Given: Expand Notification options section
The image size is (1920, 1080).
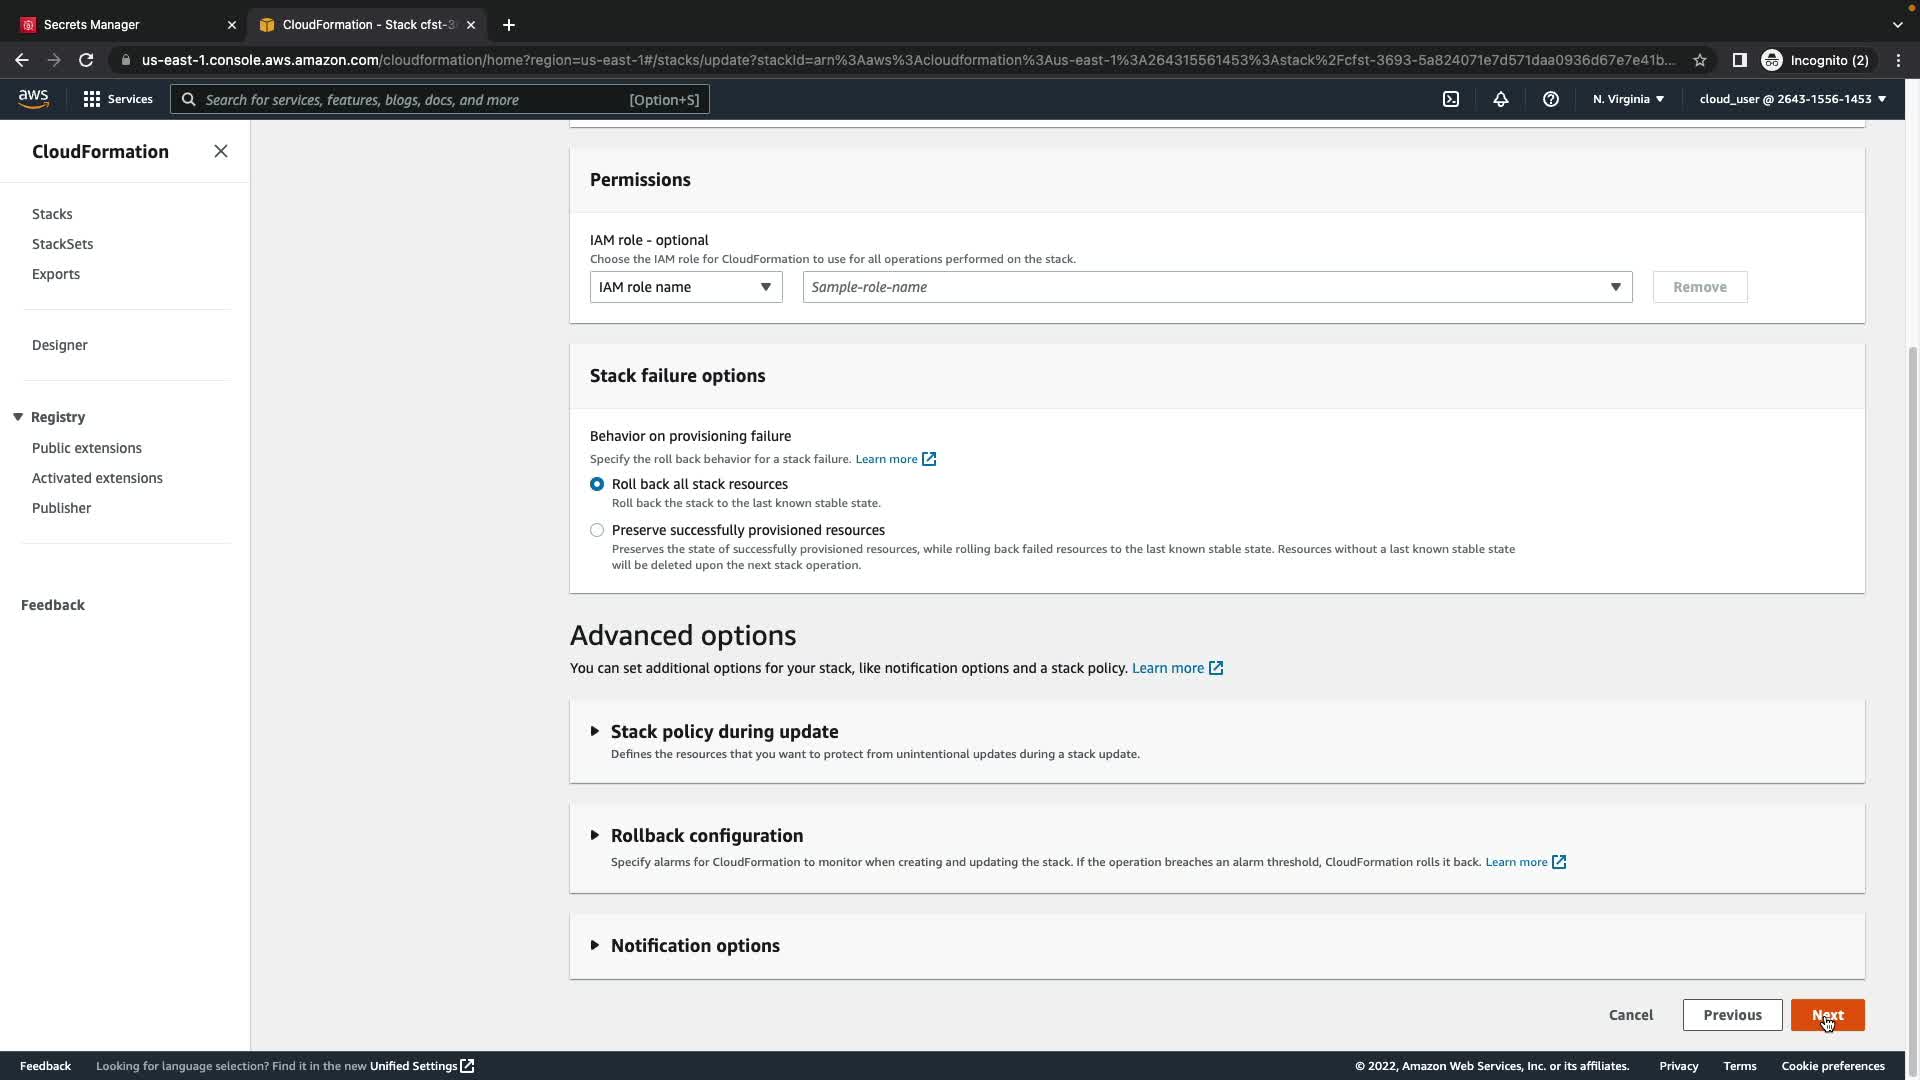Looking at the screenshot, I should click(694, 946).
